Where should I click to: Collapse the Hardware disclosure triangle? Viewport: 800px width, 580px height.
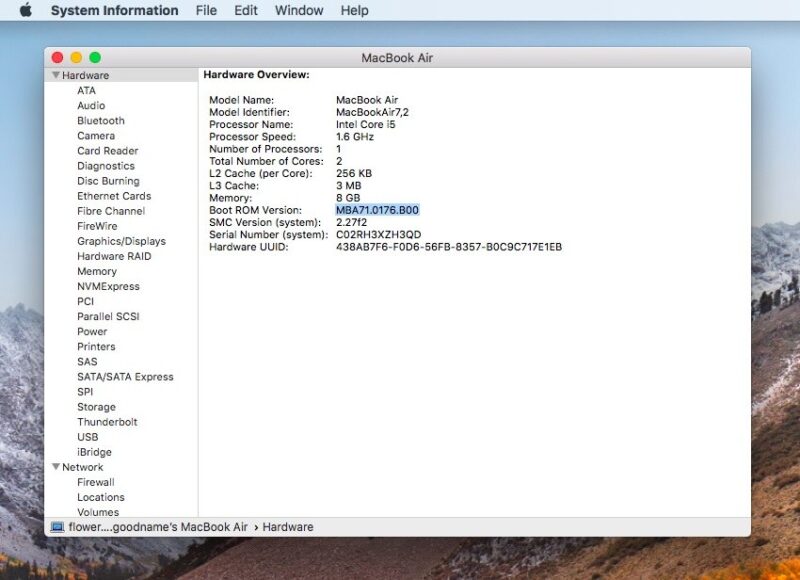click(x=56, y=75)
